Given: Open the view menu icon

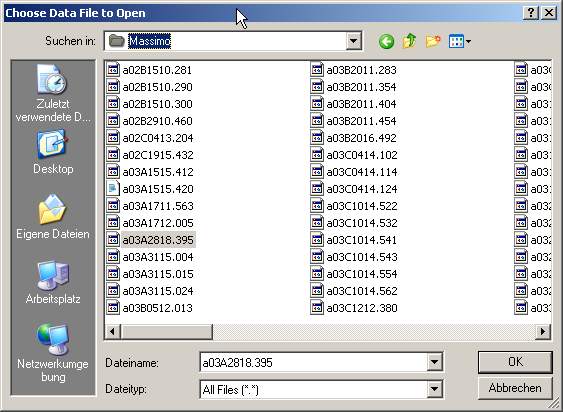Looking at the screenshot, I should 460,42.
